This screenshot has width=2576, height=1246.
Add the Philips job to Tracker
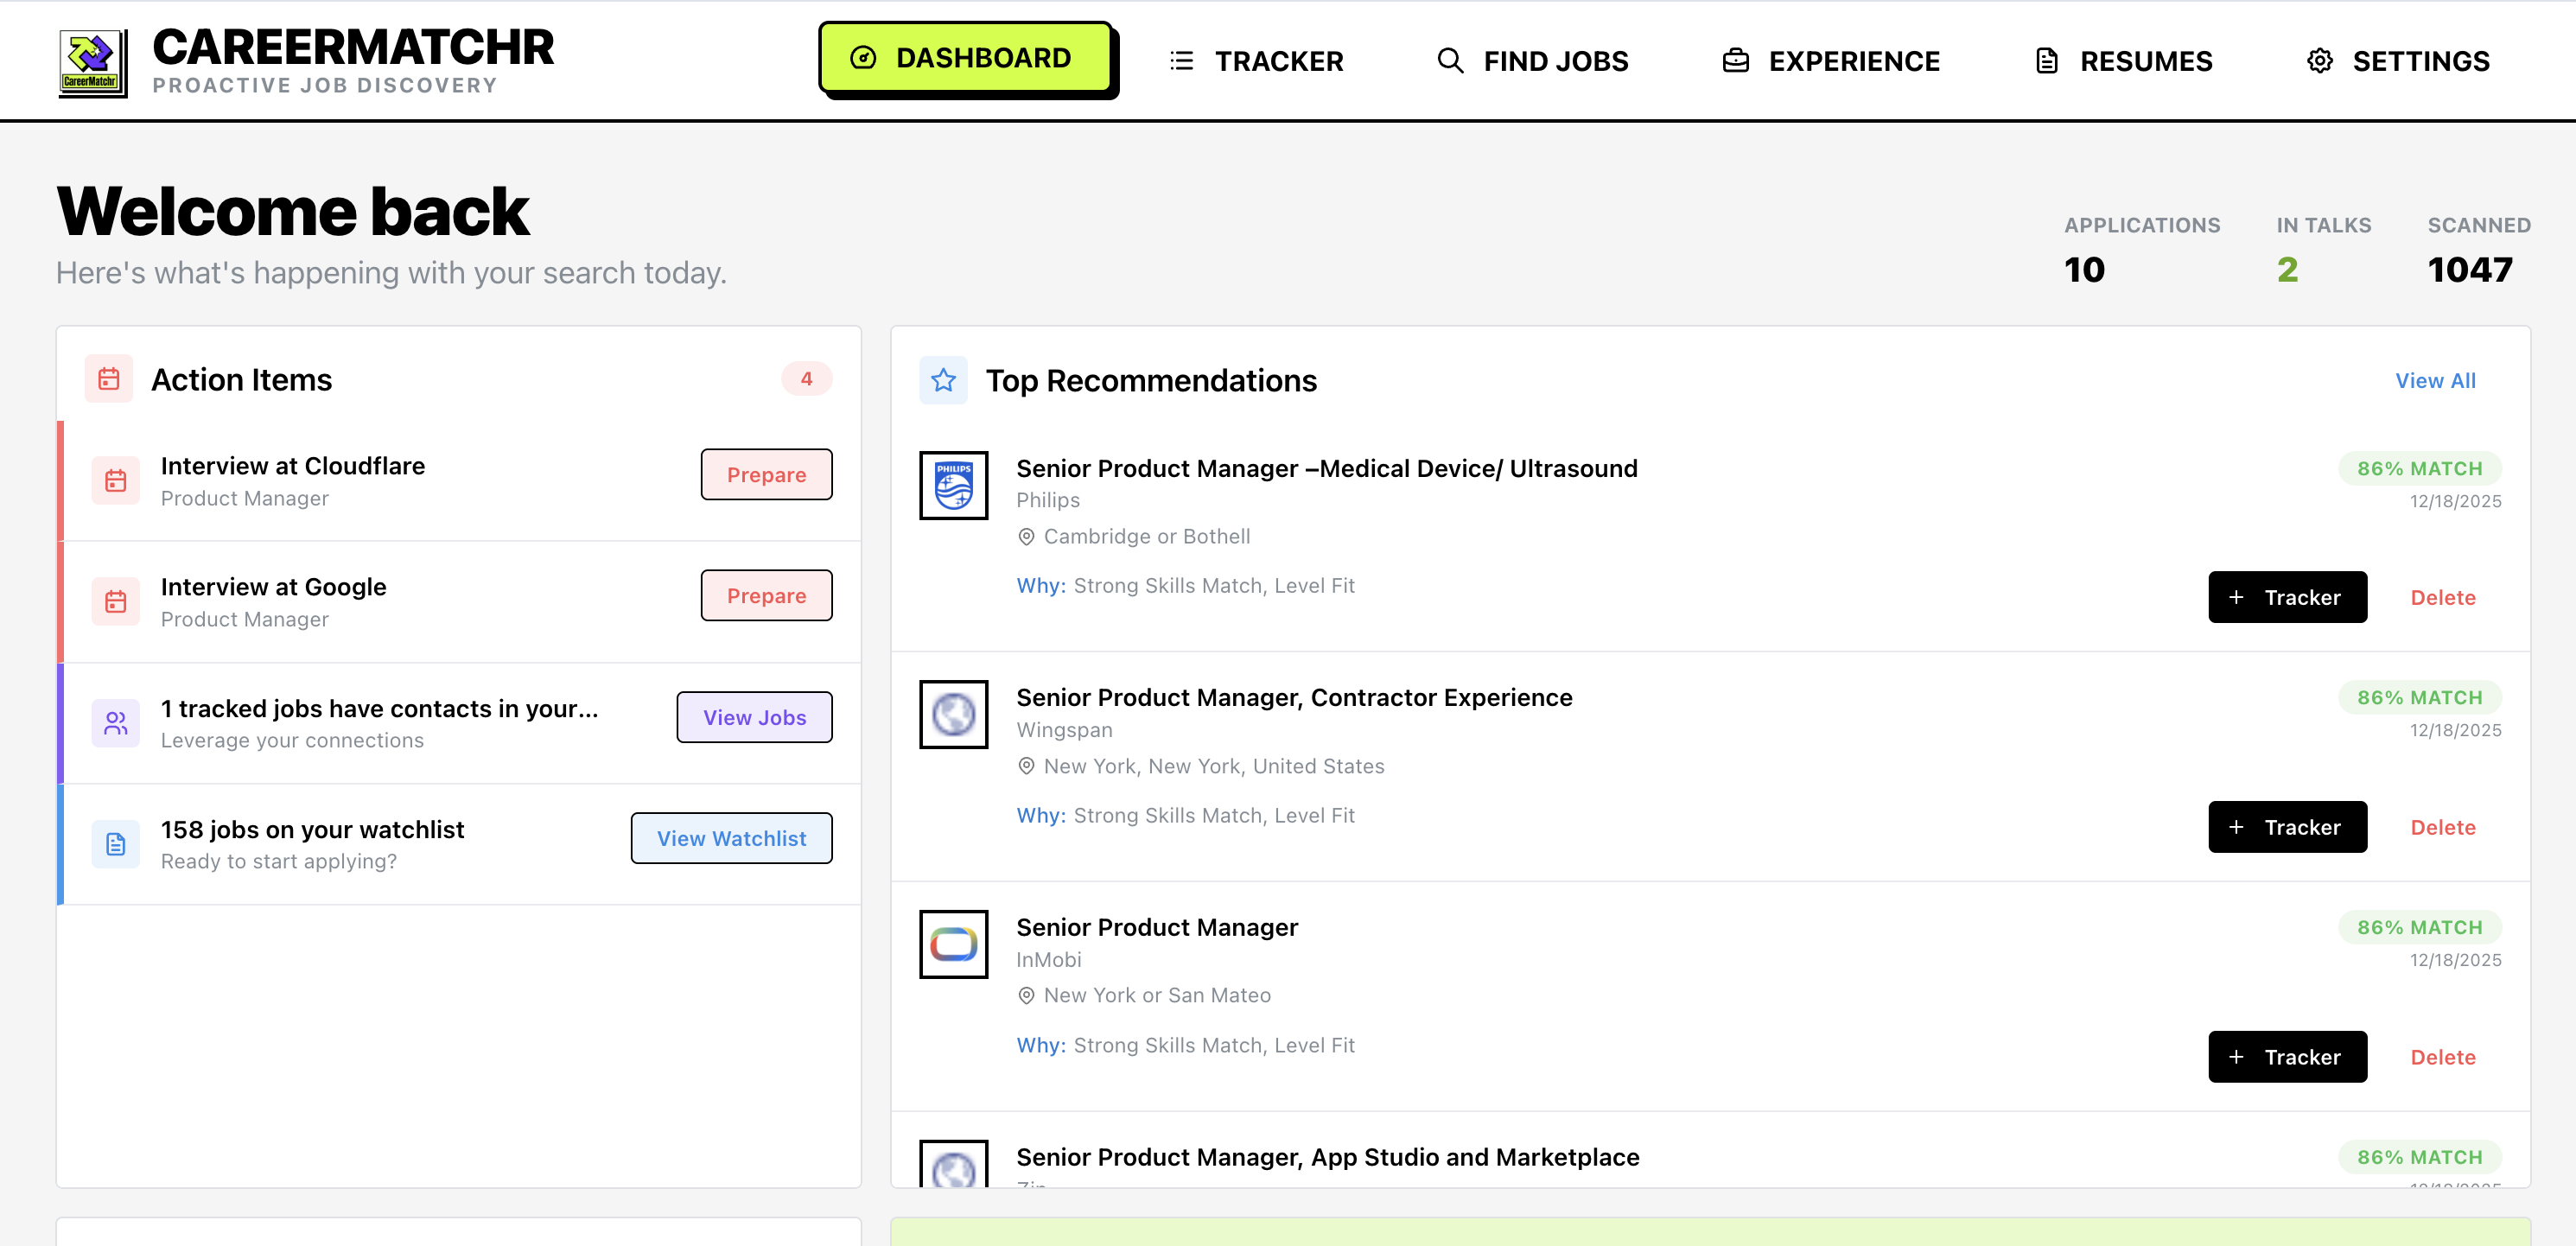pyautogui.click(x=2287, y=597)
